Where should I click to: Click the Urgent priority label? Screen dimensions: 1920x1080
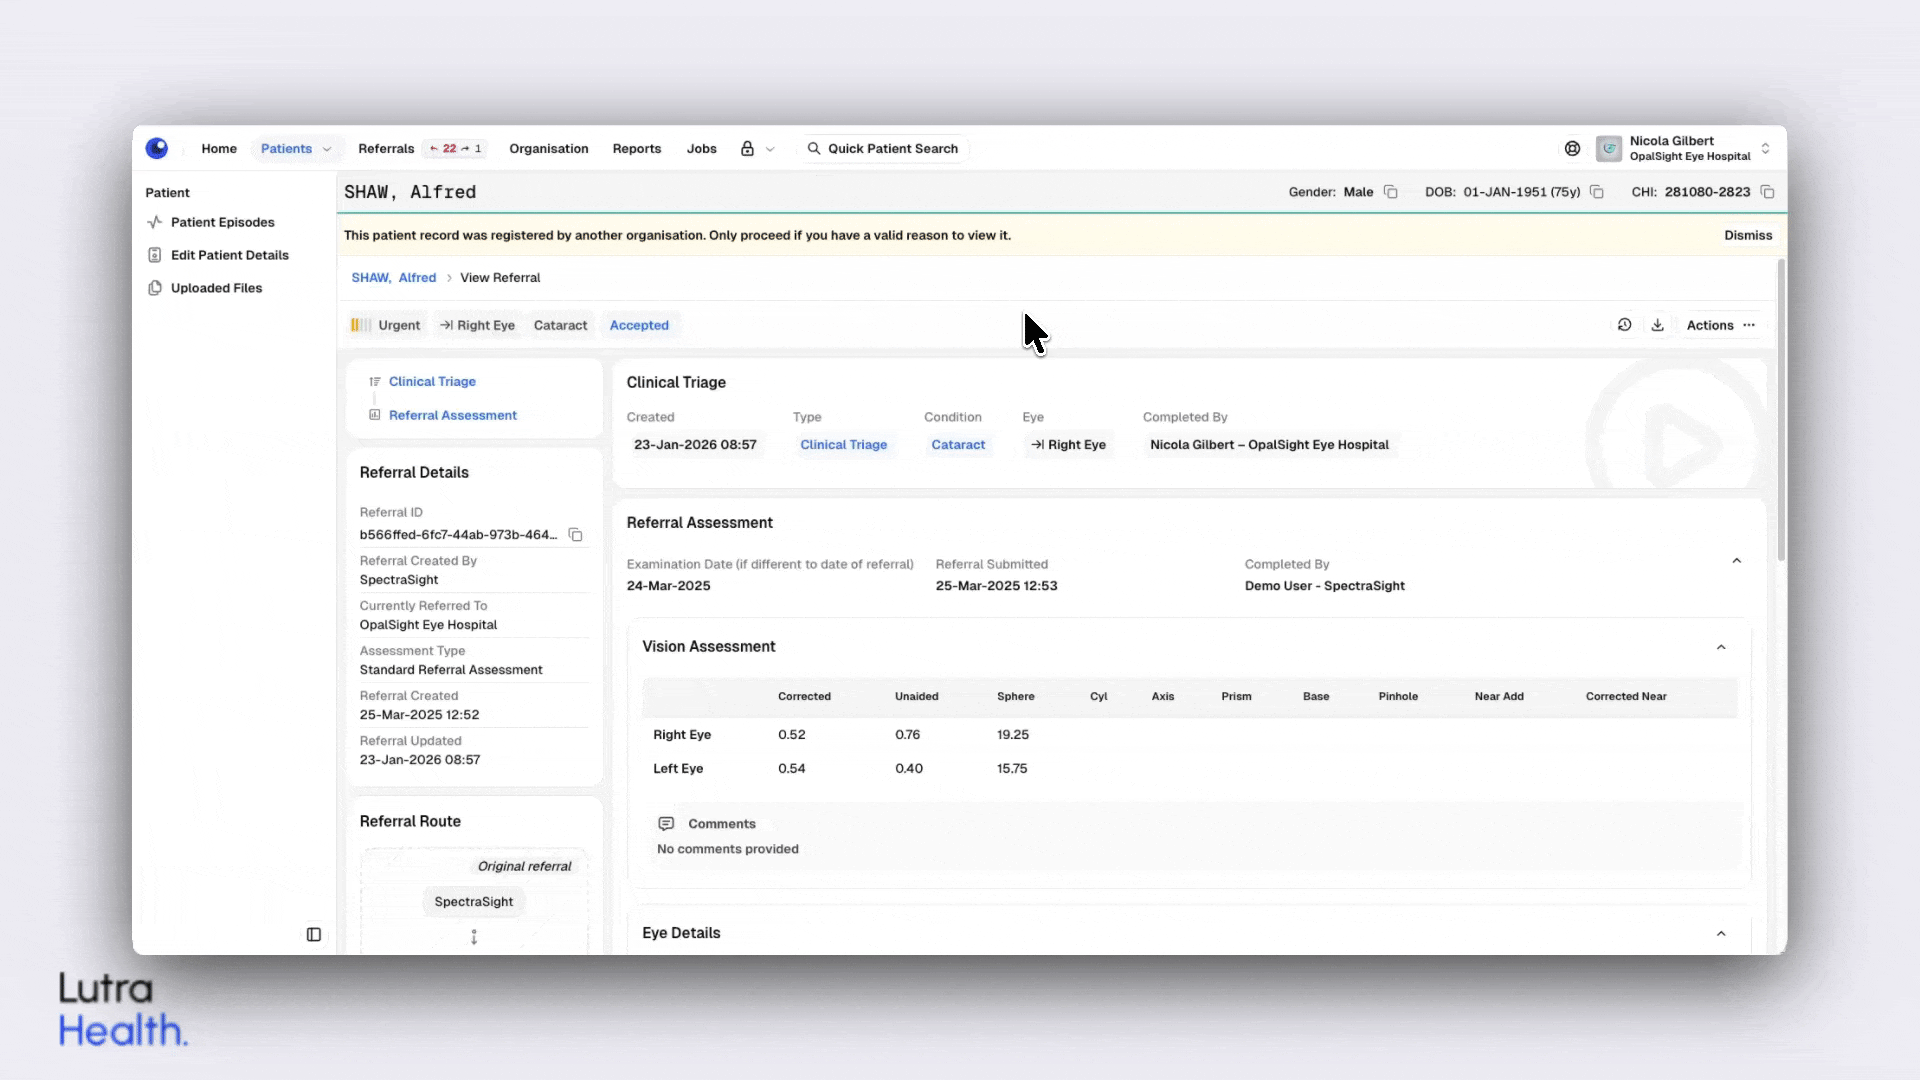[x=399, y=325]
